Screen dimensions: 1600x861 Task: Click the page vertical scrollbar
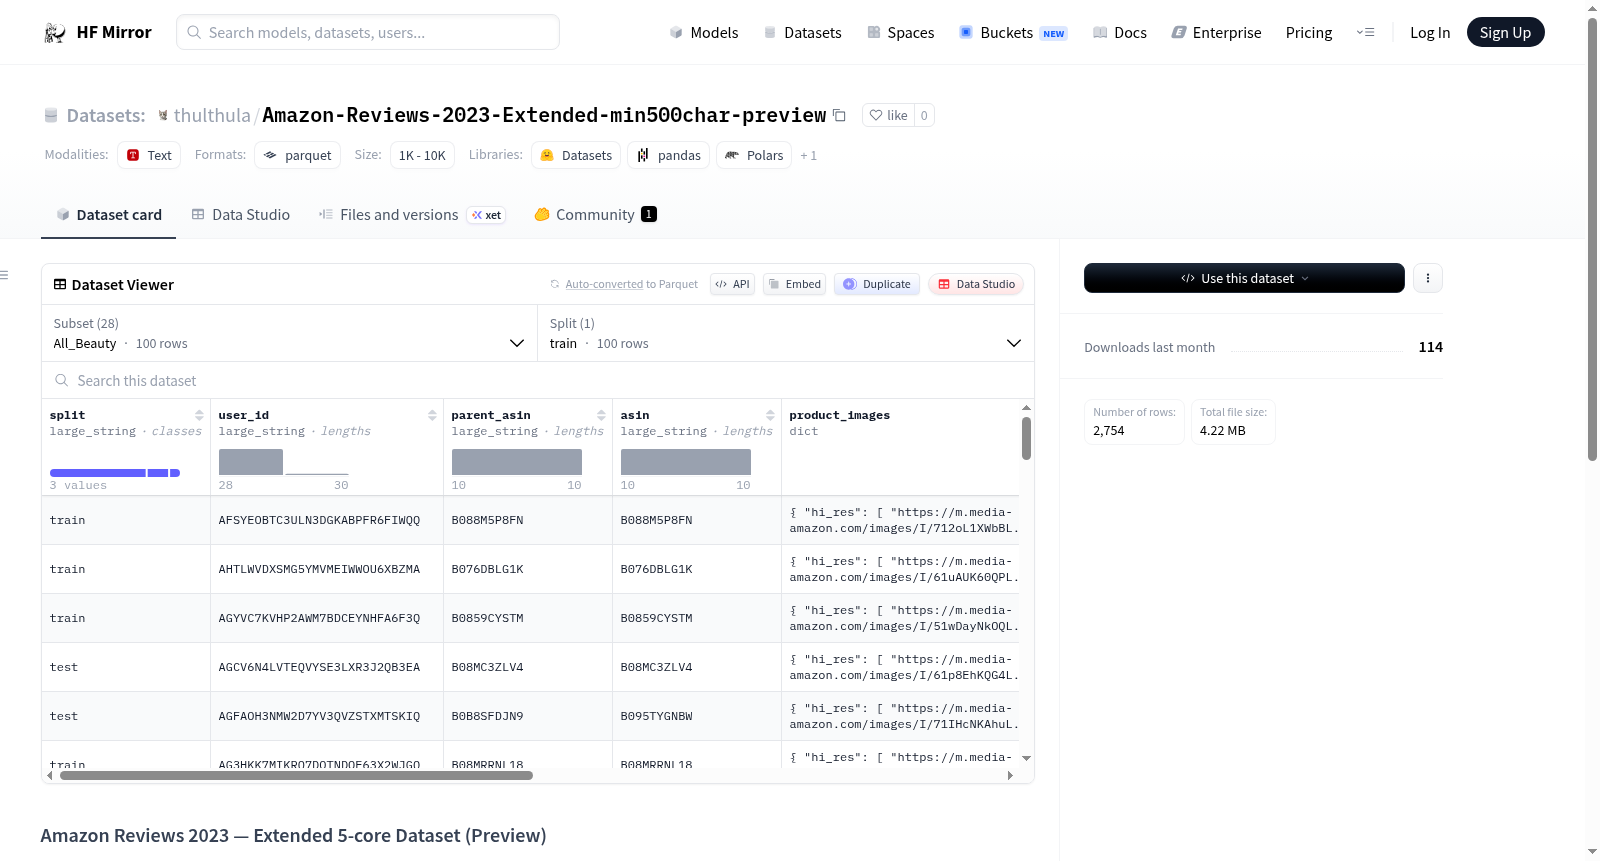(1592, 240)
